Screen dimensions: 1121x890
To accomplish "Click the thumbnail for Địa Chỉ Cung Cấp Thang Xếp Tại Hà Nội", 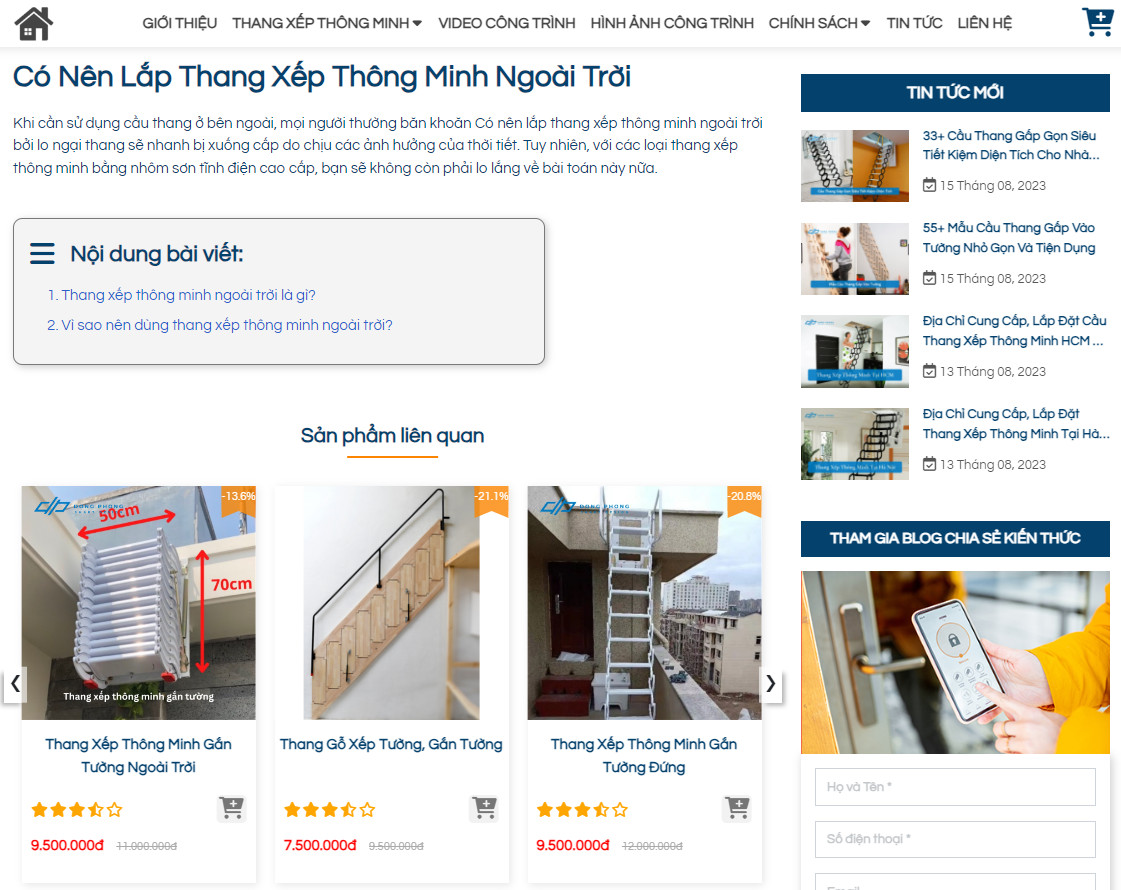I will coord(854,443).
